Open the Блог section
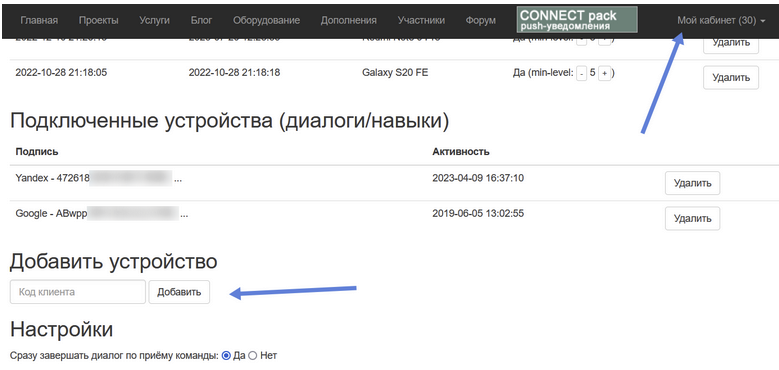Image resolution: width=779 pixels, height=370 pixels. pos(201,20)
